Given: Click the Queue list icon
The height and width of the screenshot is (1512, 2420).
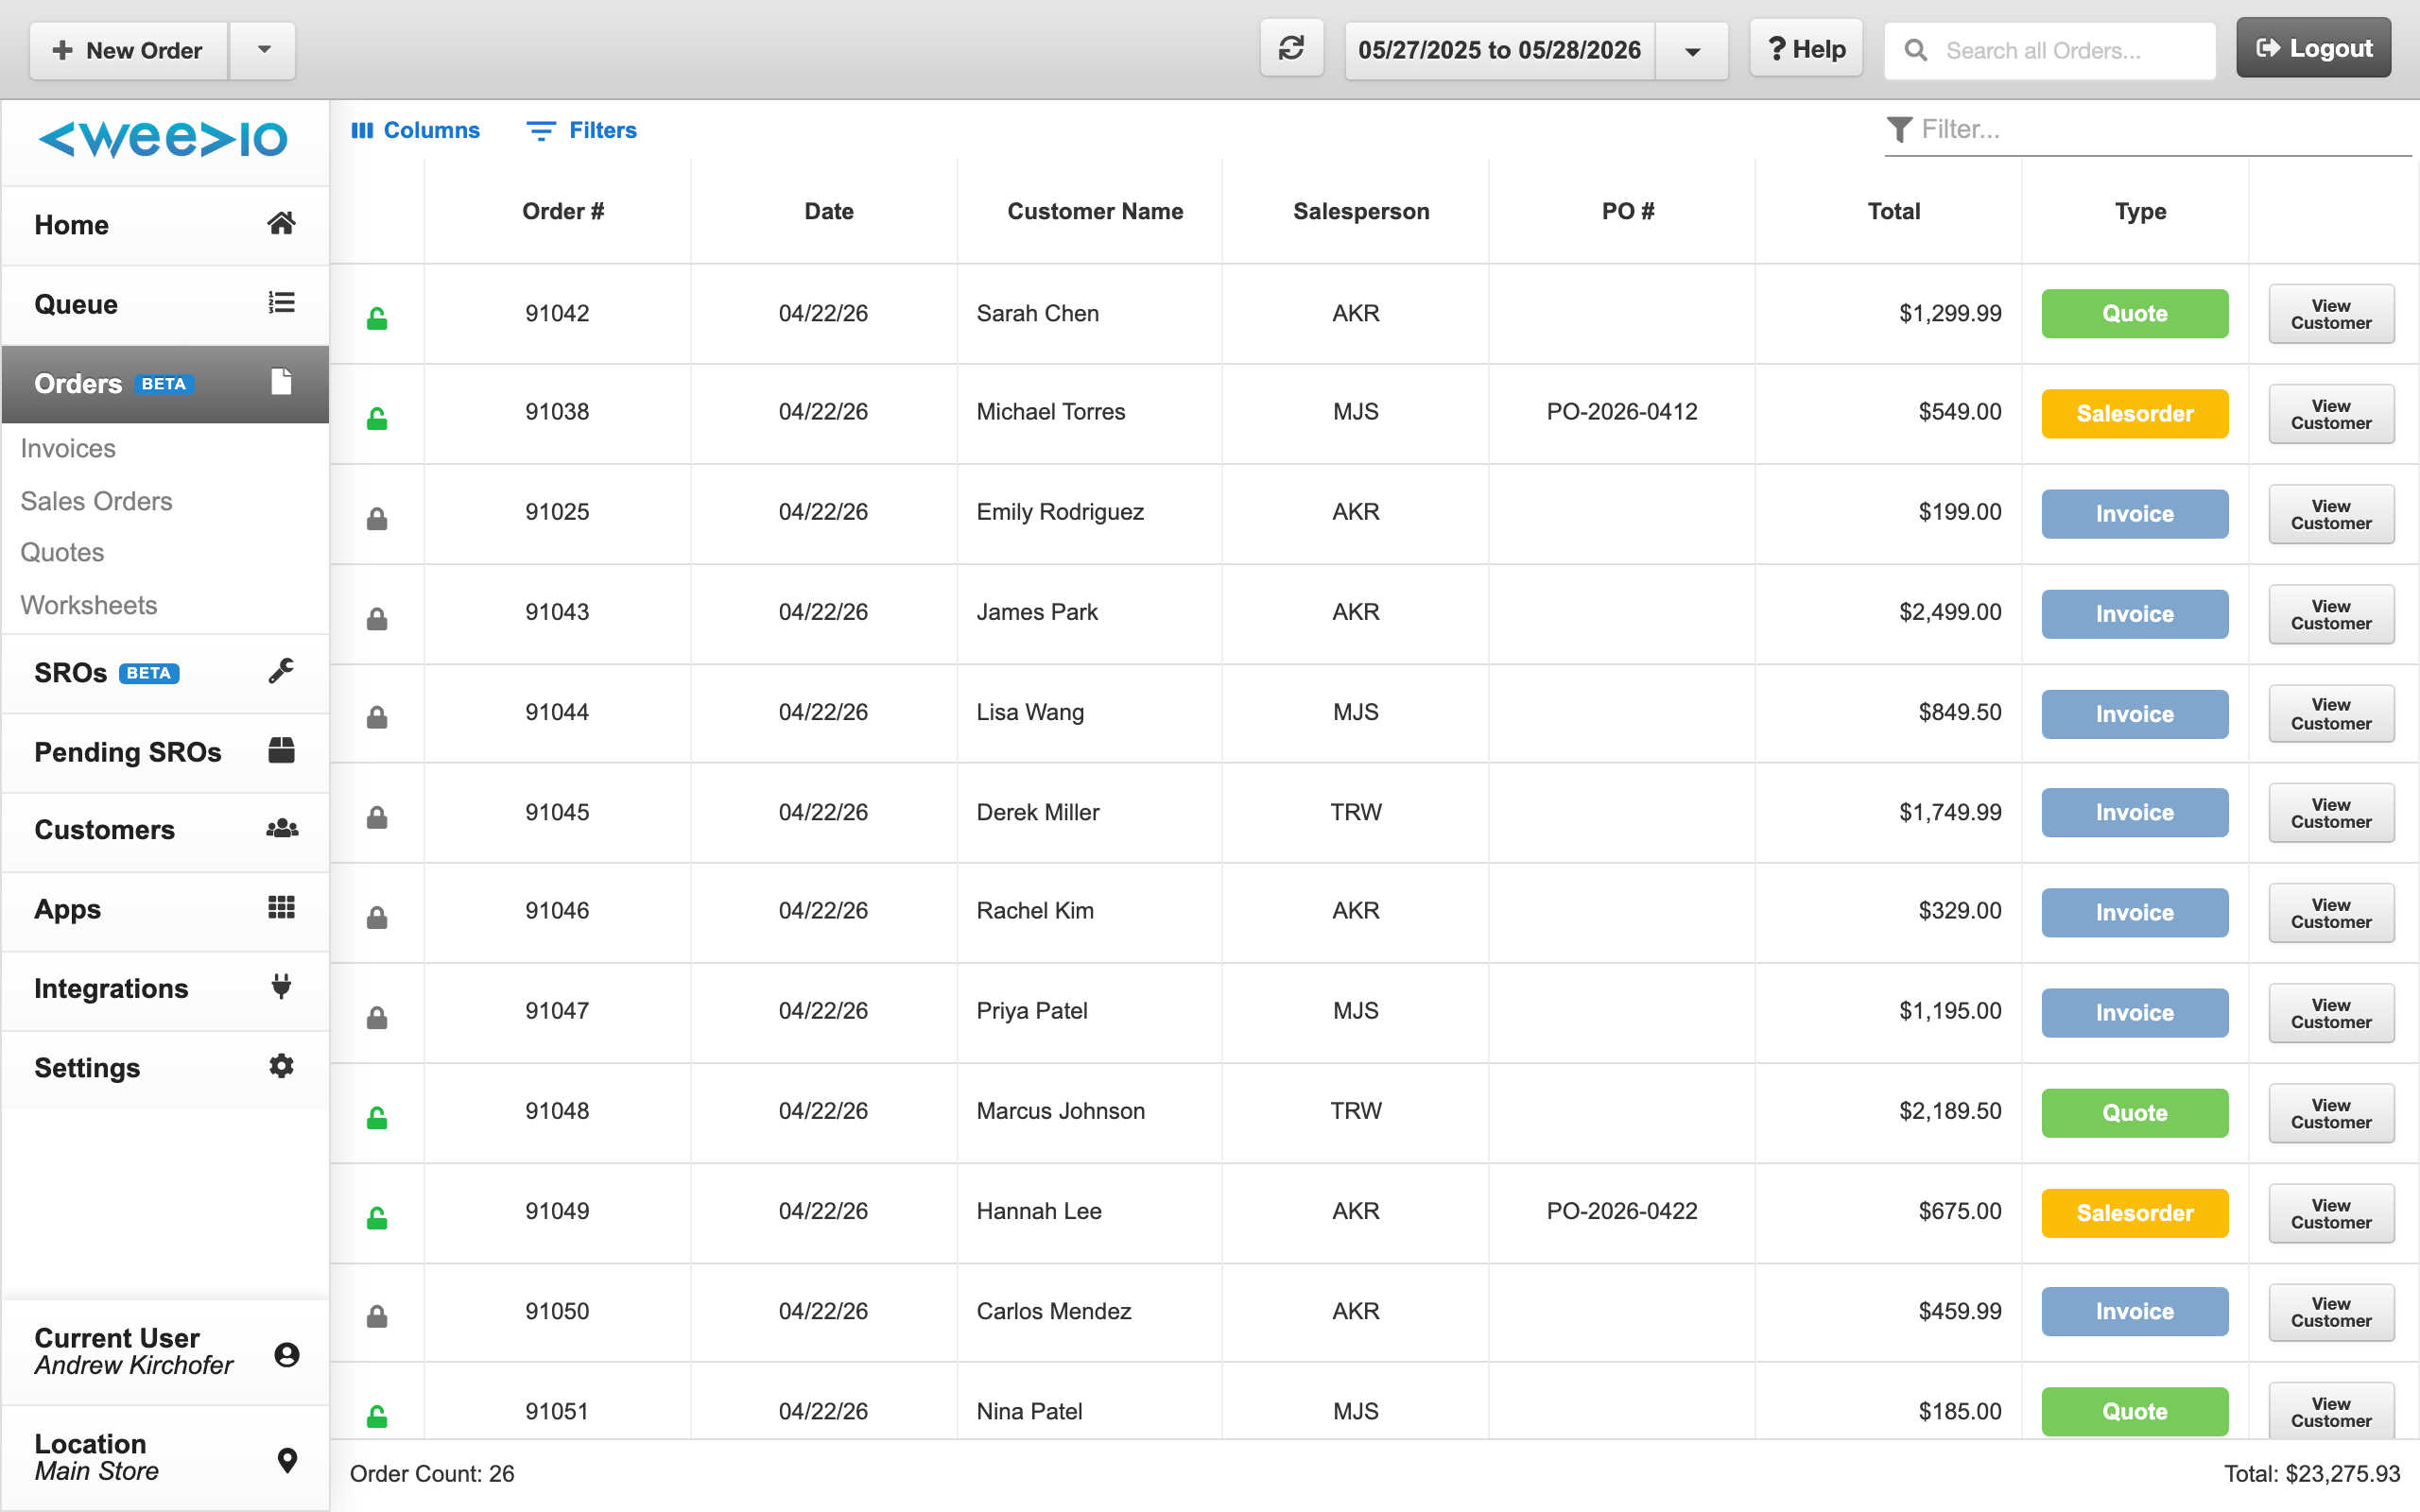Looking at the screenshot, I should point(281,303).
